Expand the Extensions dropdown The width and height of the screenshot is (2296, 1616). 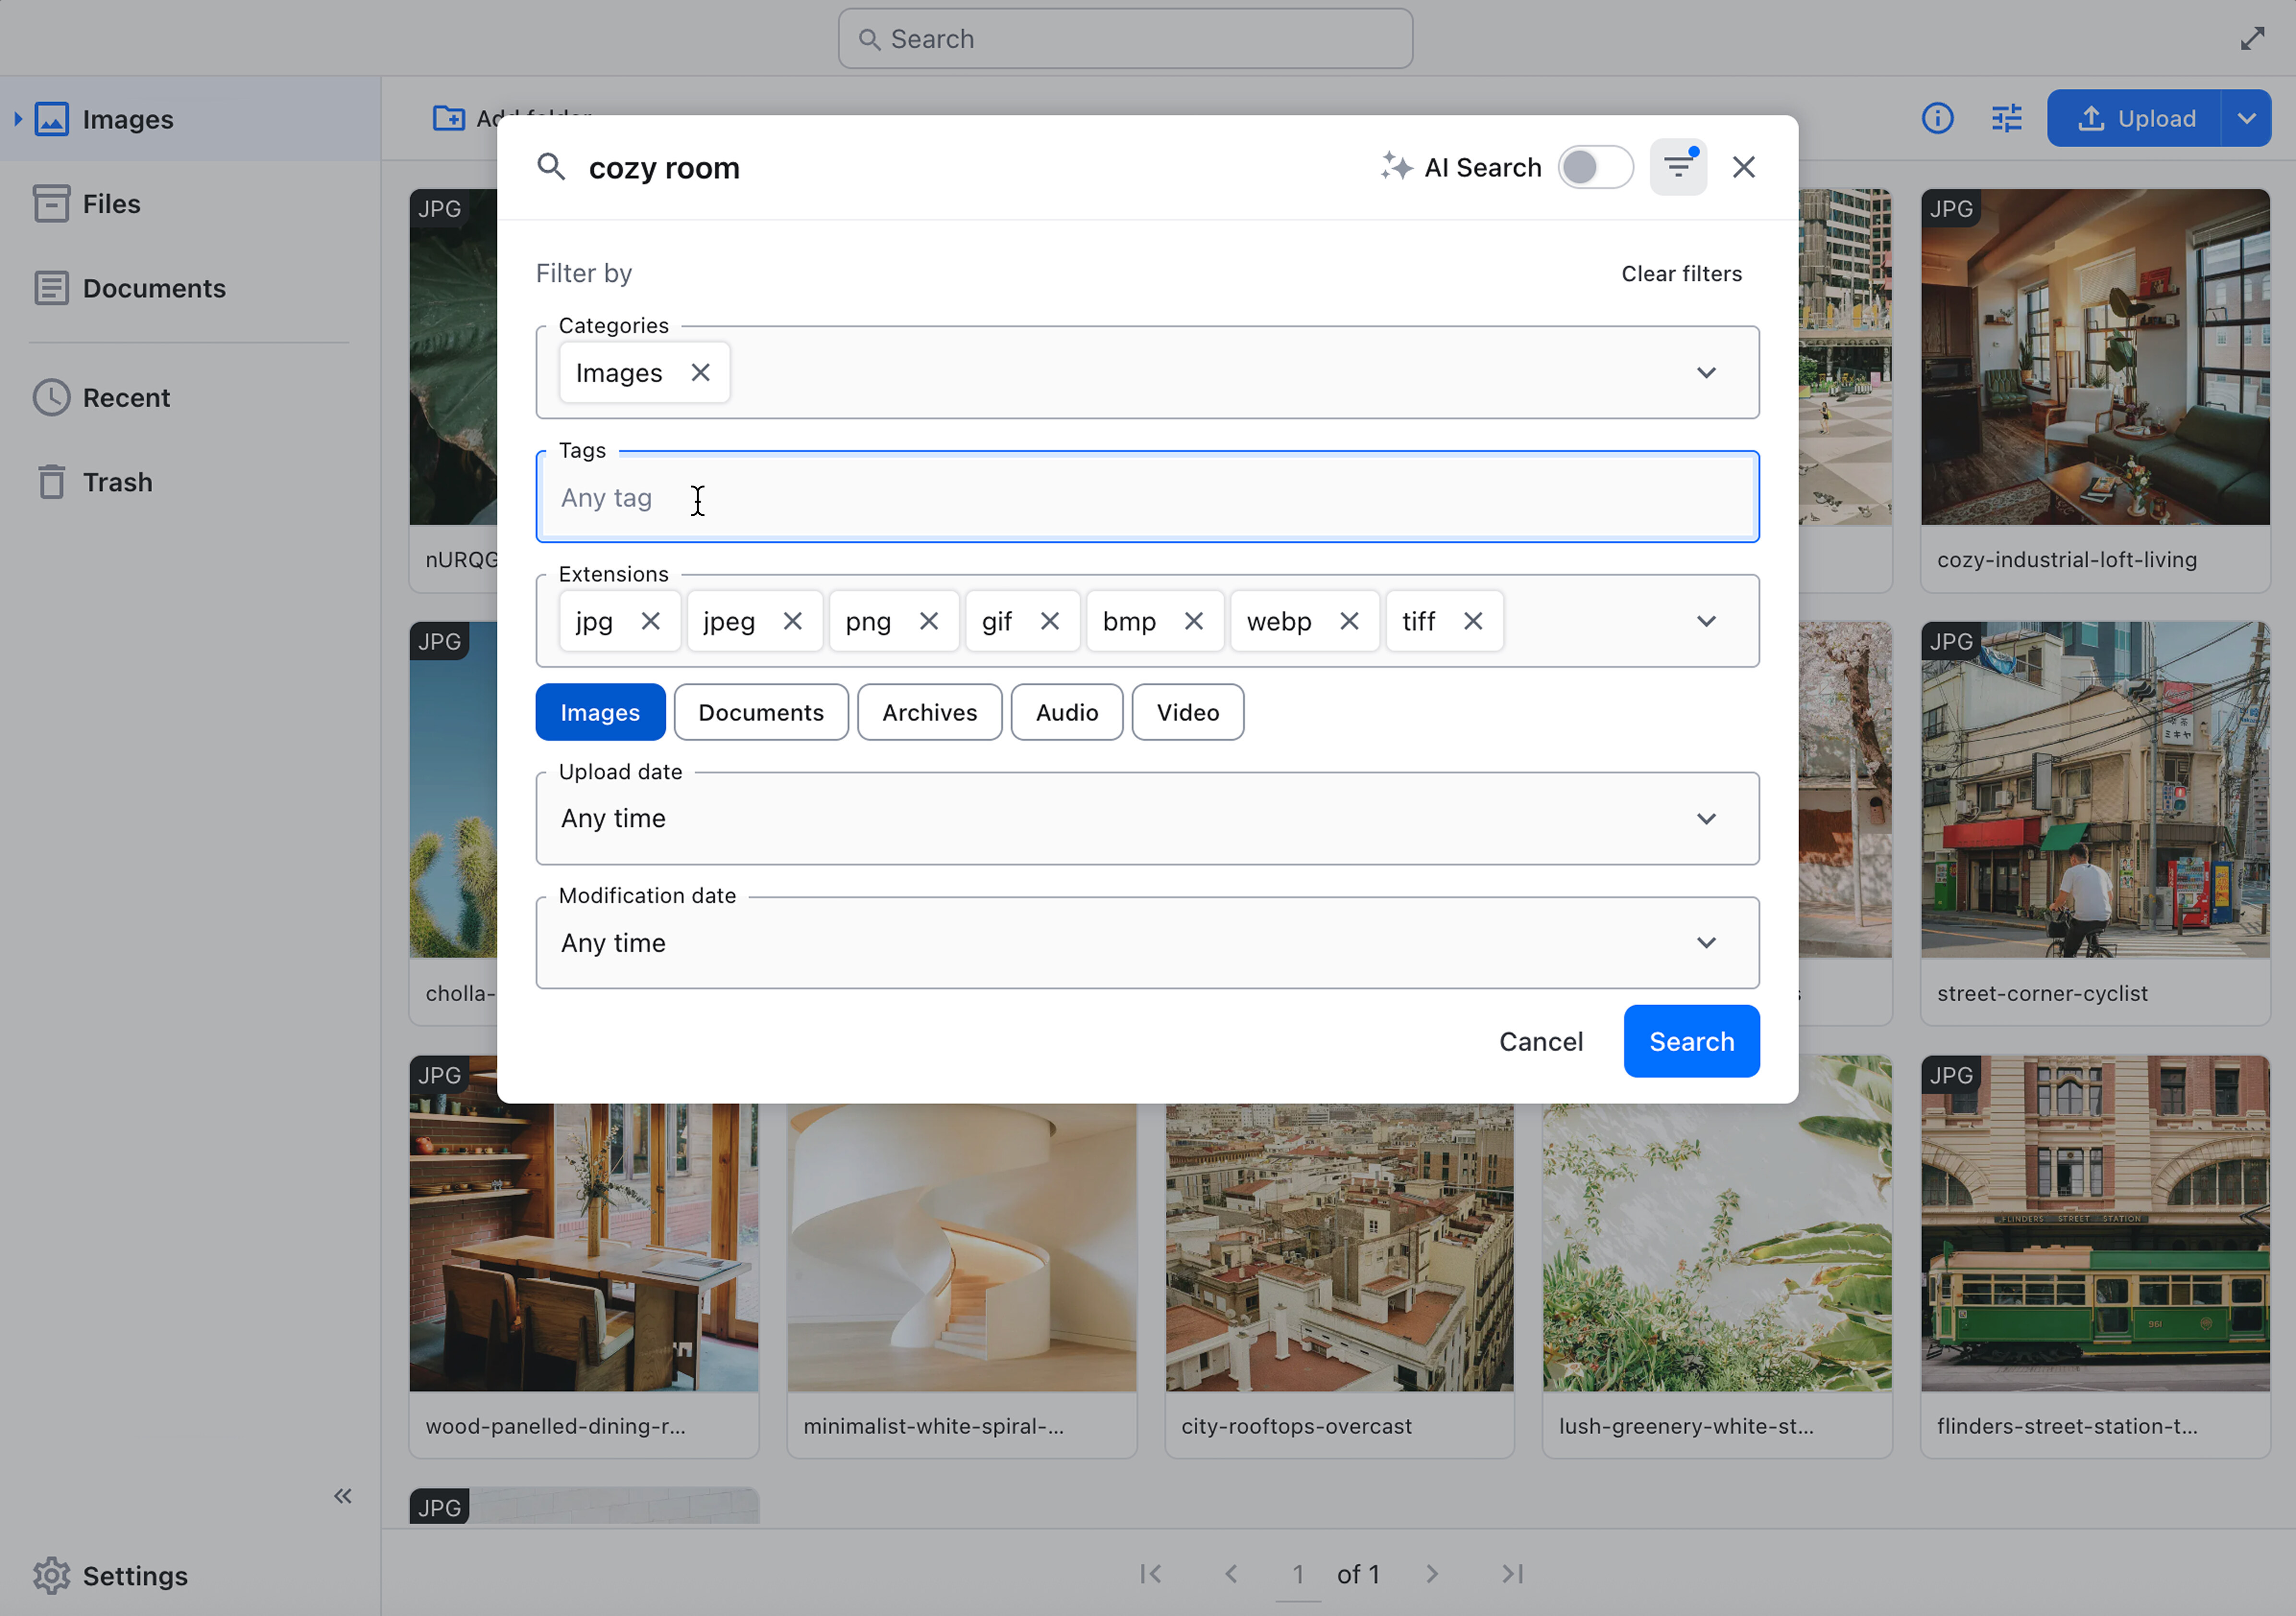tap(1706, 621)
